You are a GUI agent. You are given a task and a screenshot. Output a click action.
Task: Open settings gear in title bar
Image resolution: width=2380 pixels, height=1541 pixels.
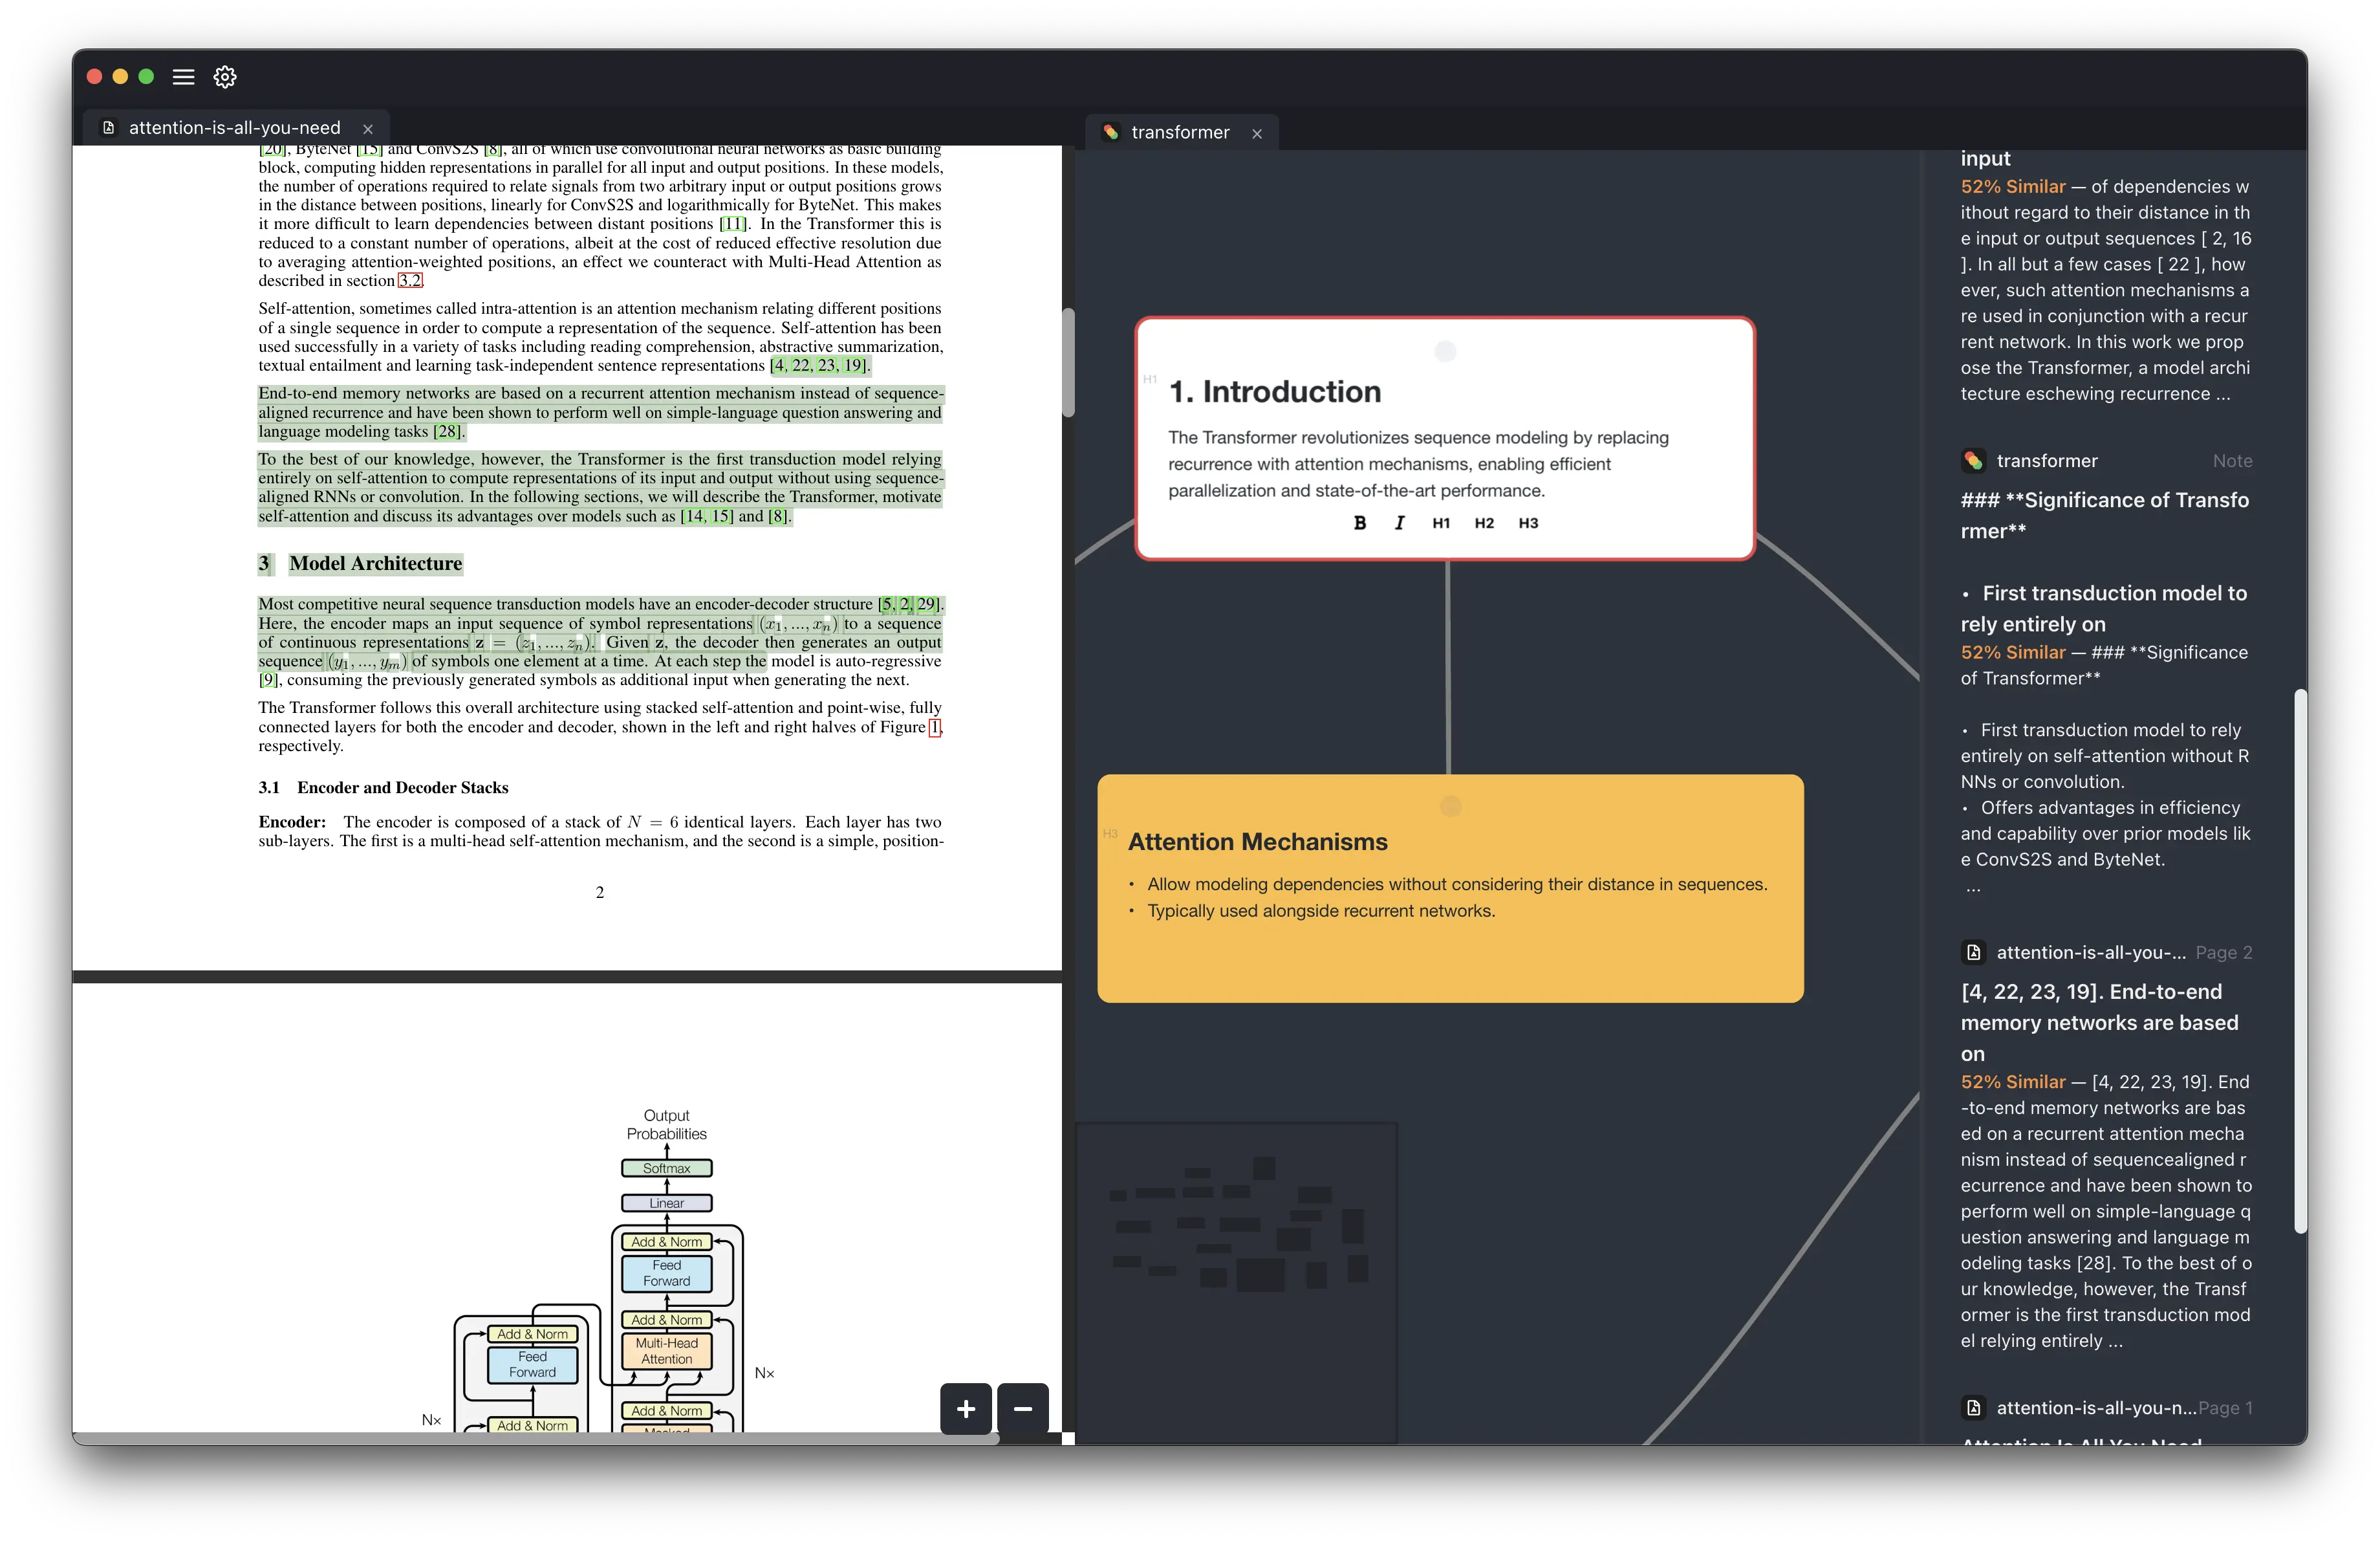click(225, 77)
